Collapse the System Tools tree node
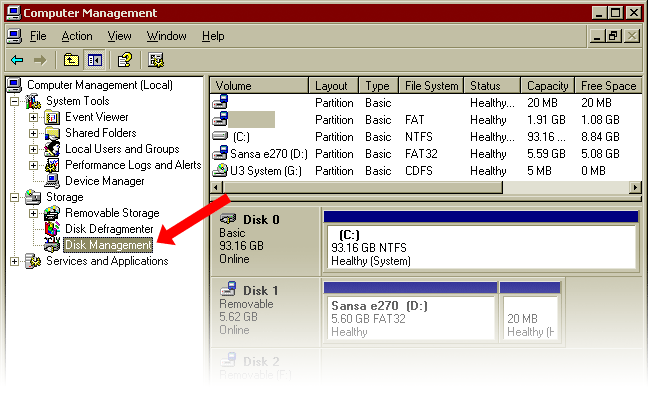This screenshot has height=417, width=648. click(x=15, y=101)
